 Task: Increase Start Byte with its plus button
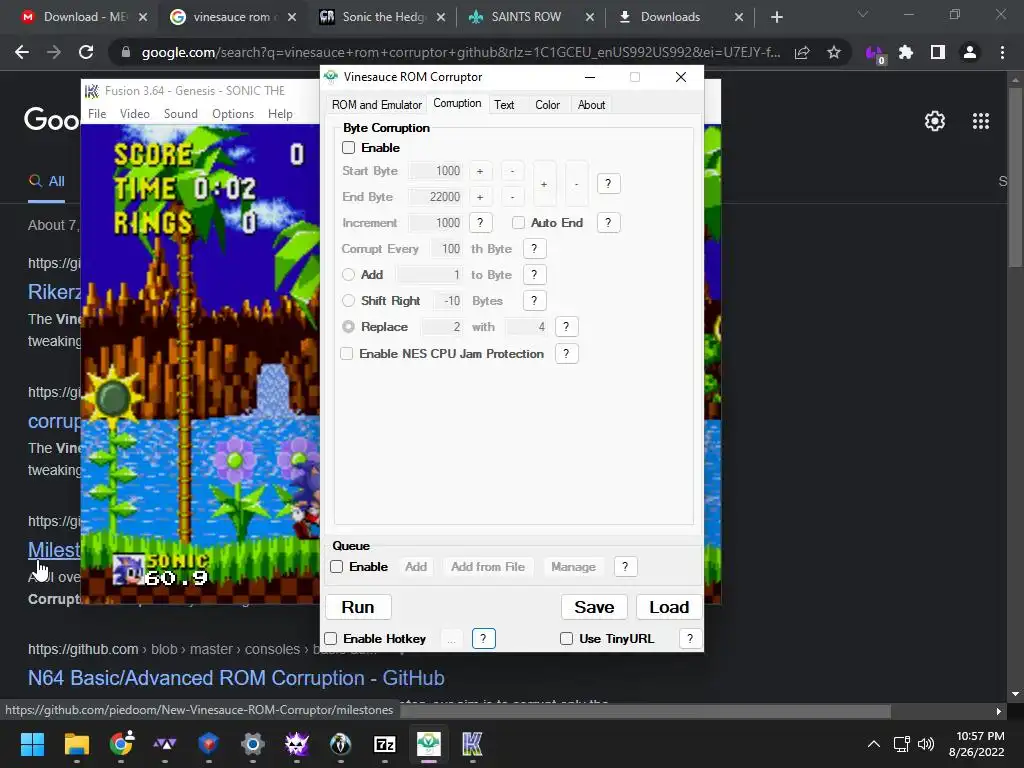point(479,171)
